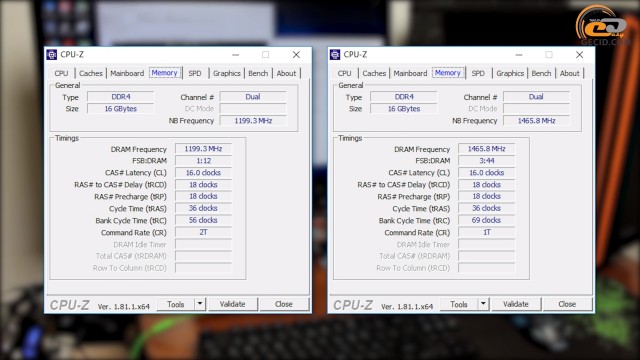
Task: Click Validate in left CPU-Z window
Action: (x=233, y=304)
